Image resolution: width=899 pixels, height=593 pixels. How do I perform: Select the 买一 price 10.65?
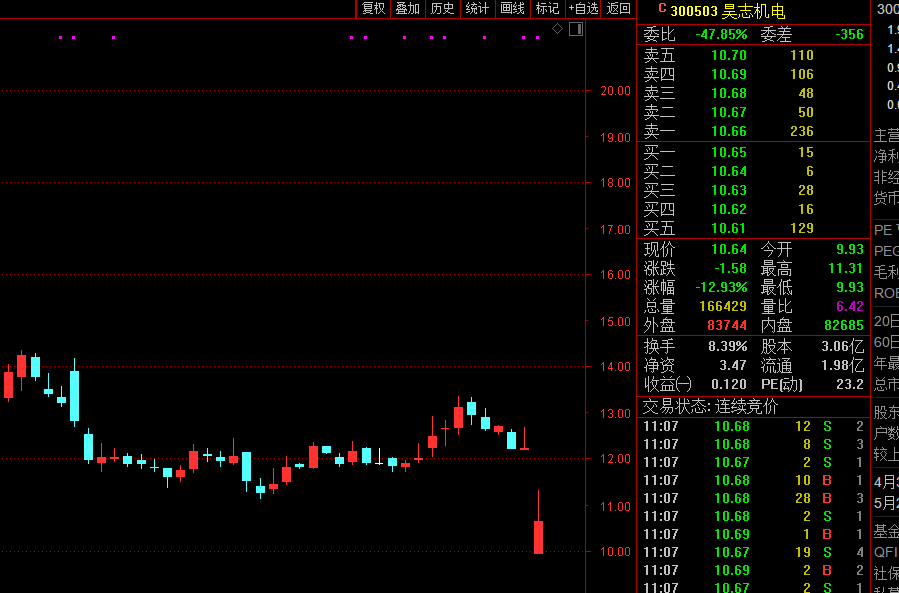pyautogui.click(x=729, y=152)
